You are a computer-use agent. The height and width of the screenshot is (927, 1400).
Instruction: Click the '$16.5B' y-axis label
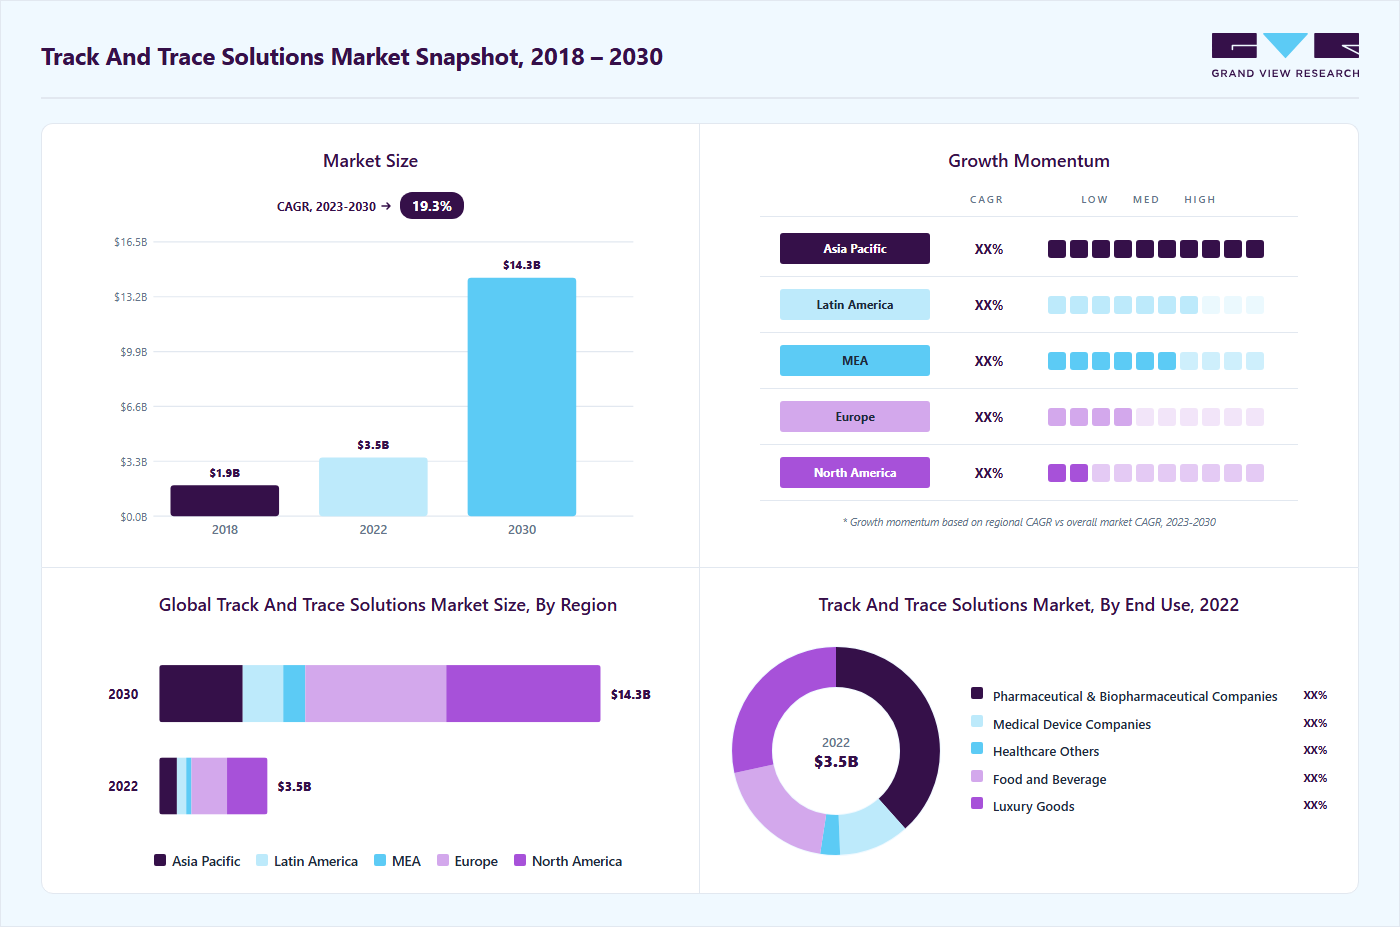[x=131, y=242]
